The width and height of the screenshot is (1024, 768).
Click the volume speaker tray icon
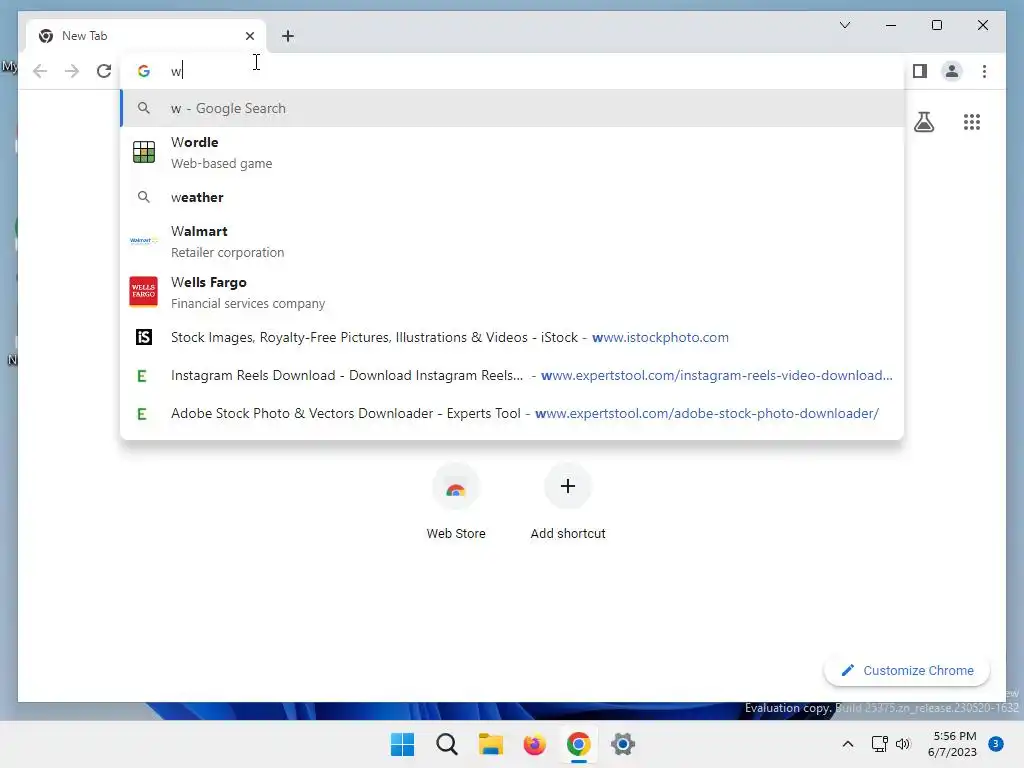pyautogui.click(x=903, y=744)
